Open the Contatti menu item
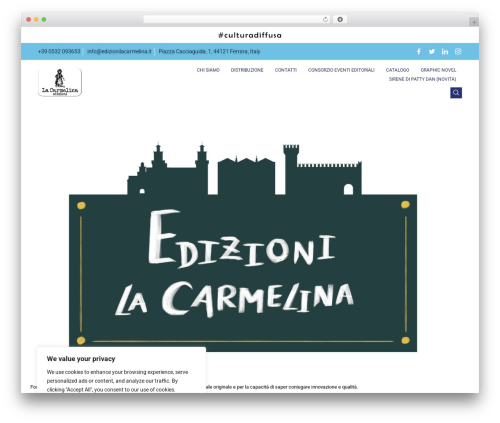Screen dimensions: 500x423 [x=286, y=70]
